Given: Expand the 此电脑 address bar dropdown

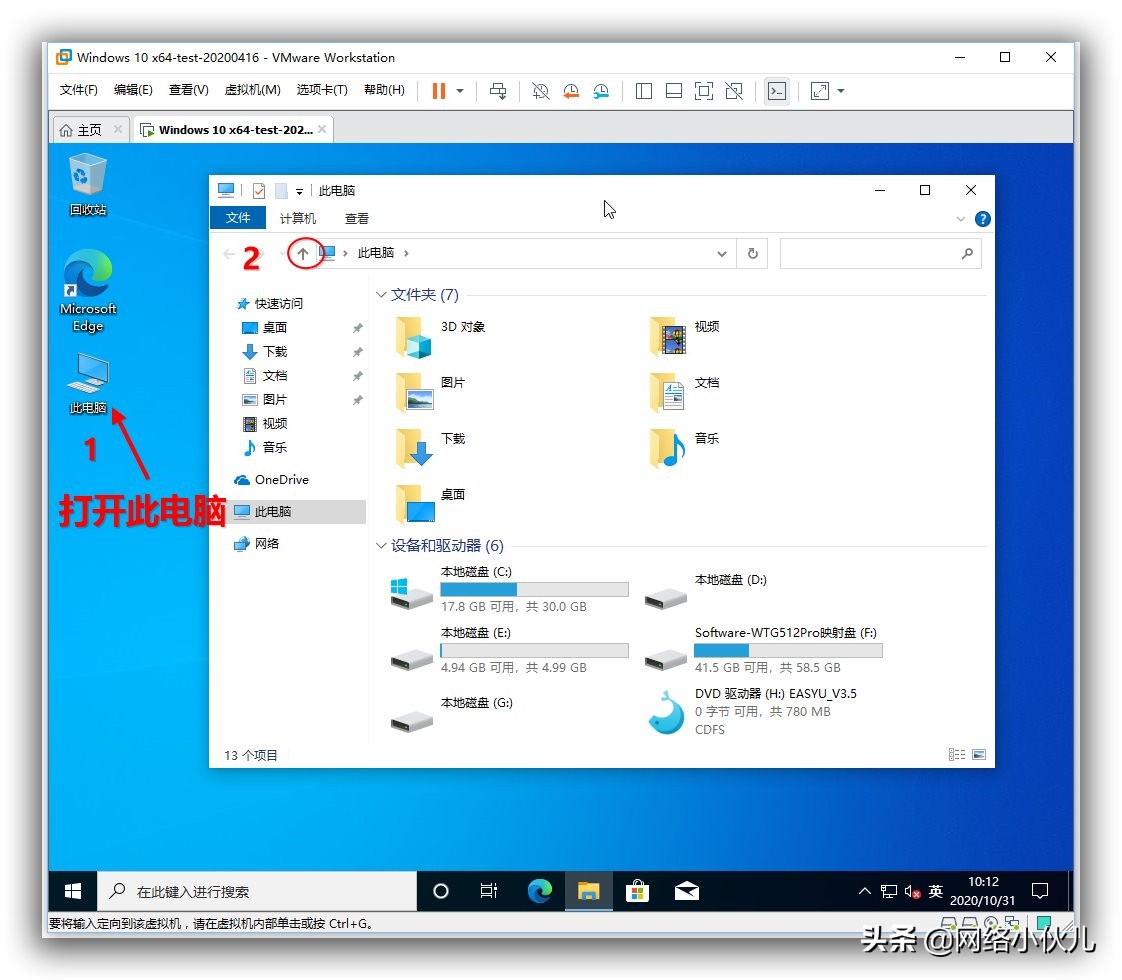Looking at the screenshot, I should tap(722, 253).
